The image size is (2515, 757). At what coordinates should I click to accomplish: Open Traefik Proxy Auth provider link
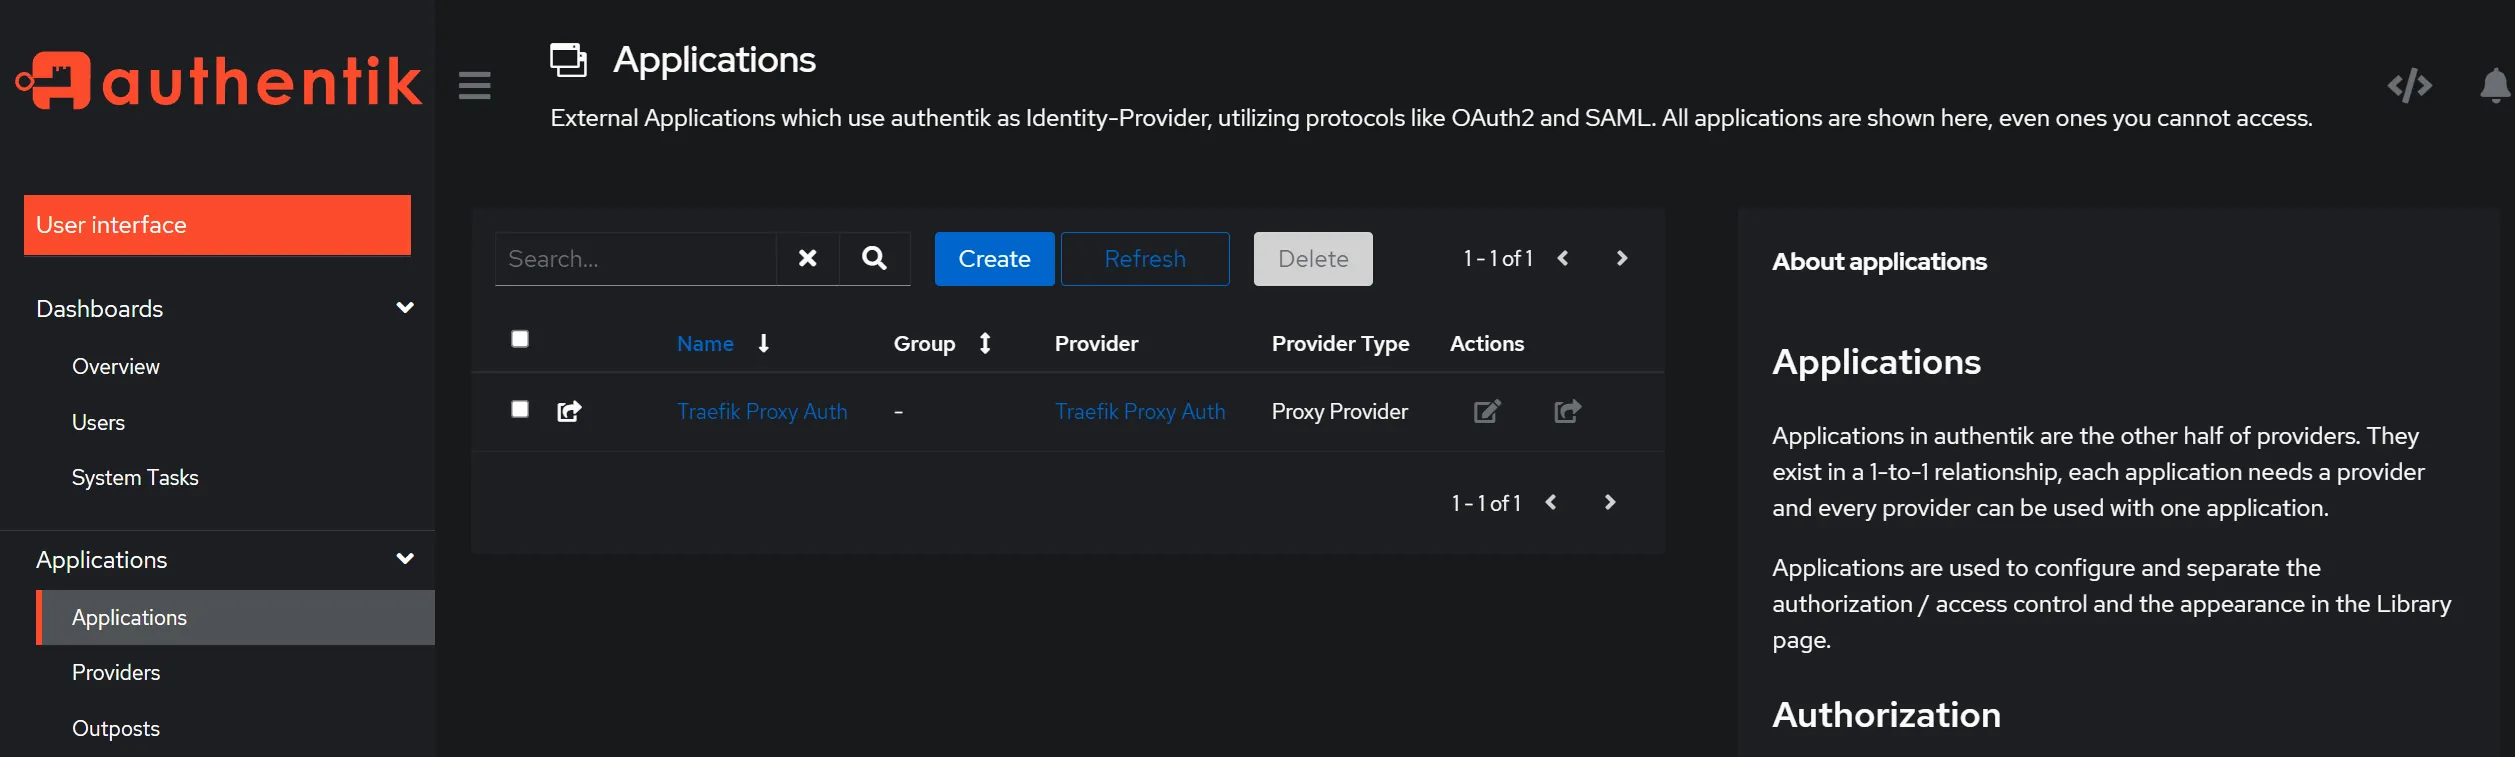click(x=1140, y=411)
